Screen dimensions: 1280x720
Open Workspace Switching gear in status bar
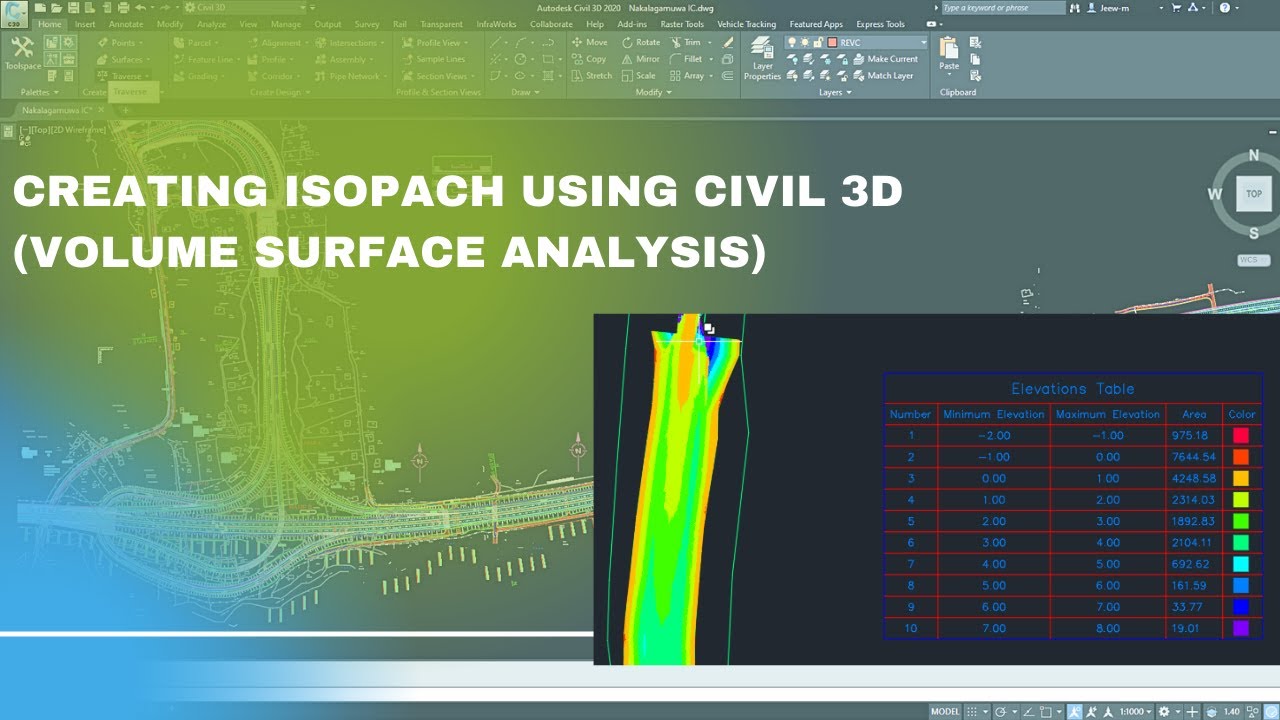(1164, 712)
